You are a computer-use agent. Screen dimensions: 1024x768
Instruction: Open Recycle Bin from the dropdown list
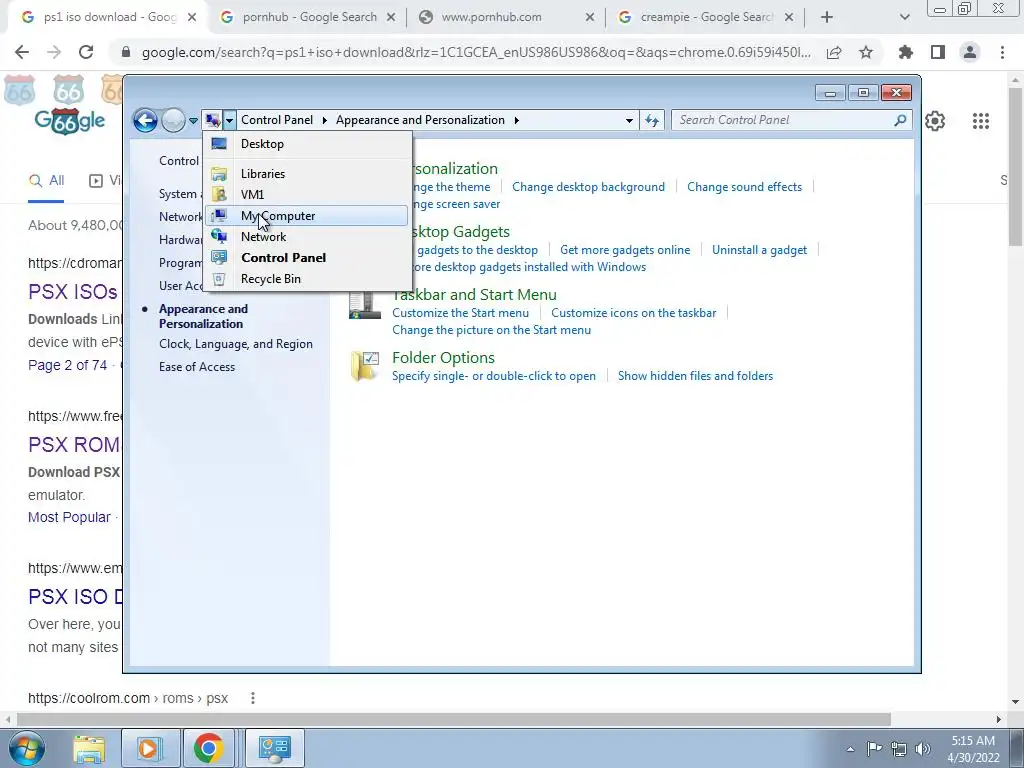pyautogui.click(x=306, y=279)
